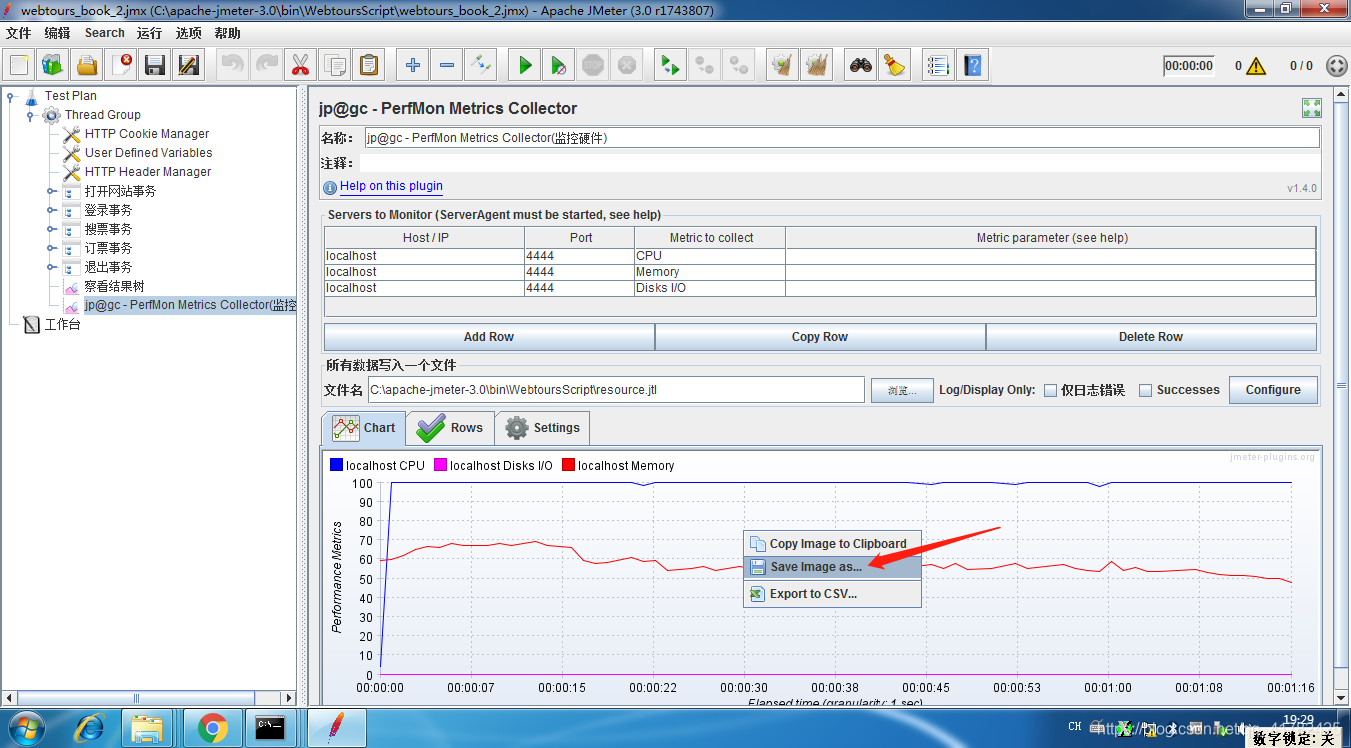The width and height of the screenshot is (1351, 748).
Task: Click the Copy Row button
Action: pos(820,337)
